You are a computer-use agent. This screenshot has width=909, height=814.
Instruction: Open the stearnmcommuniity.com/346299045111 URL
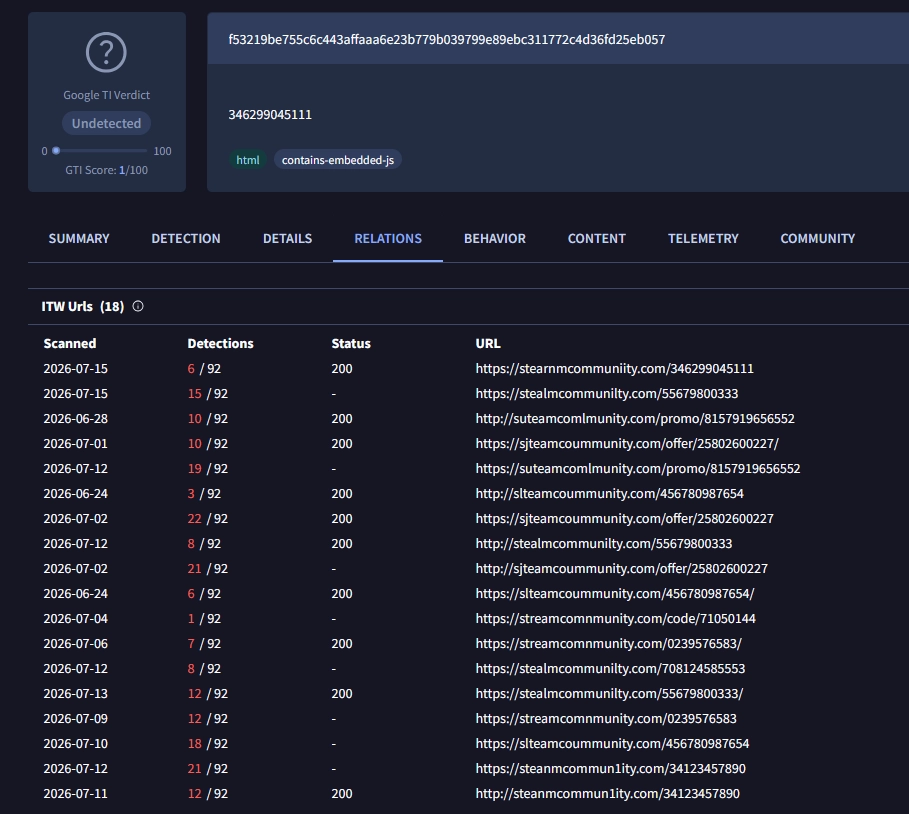tap(615, 369)
